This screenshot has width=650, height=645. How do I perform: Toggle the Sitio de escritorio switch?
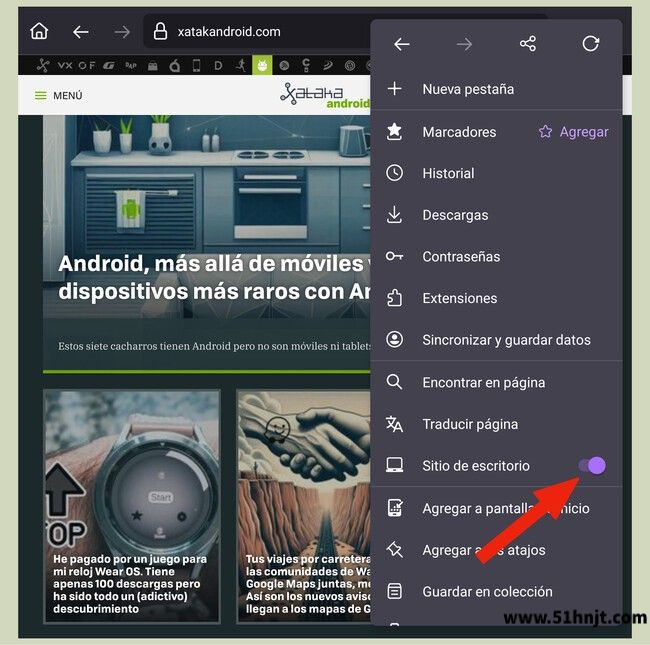592,466
